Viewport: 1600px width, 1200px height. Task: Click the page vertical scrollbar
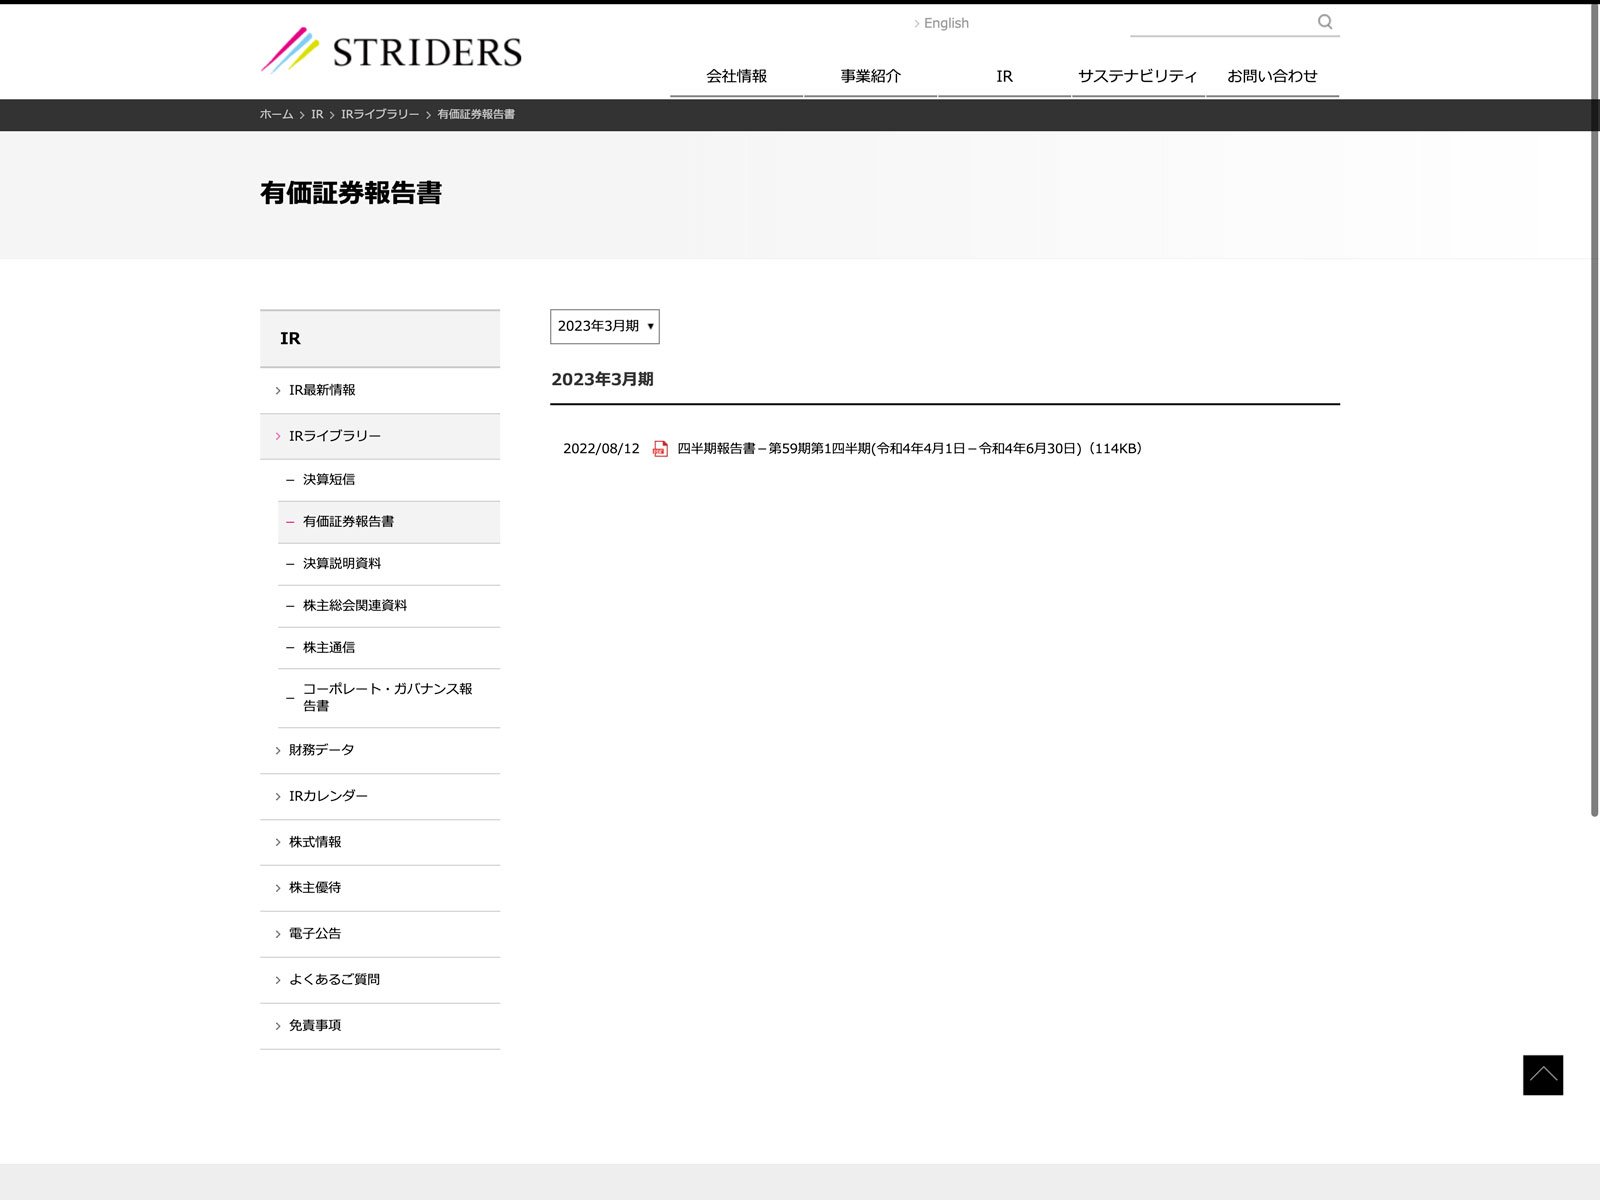[1594, 400]
